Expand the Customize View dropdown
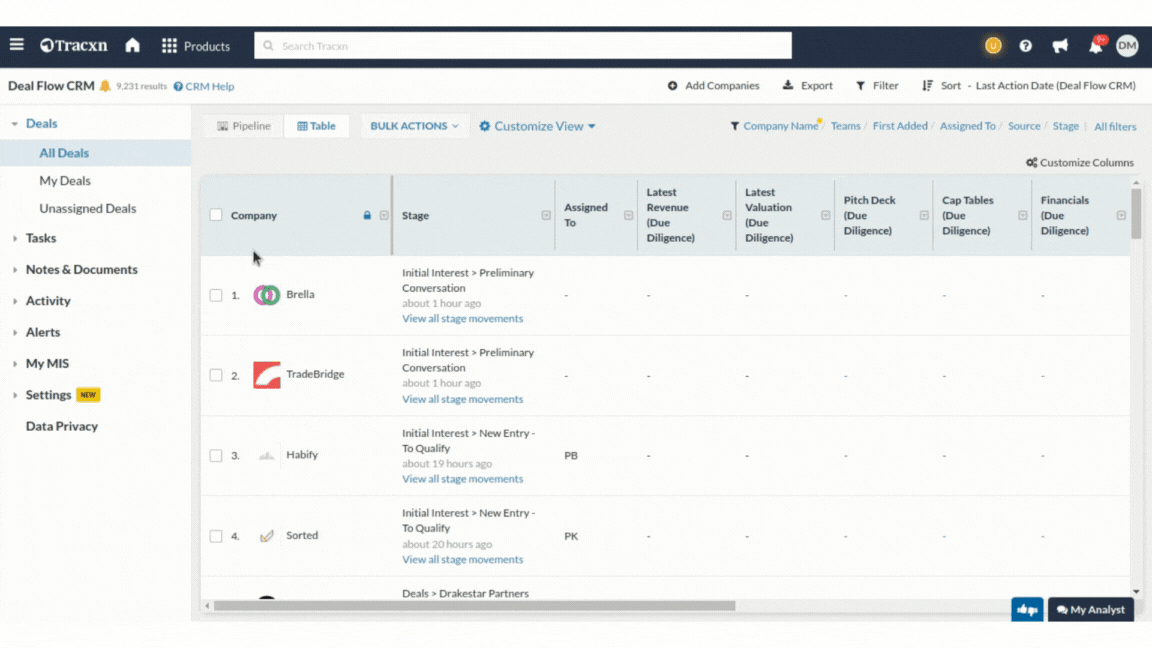The width and height of the screenshot is (1152, 648). [537, 126]
